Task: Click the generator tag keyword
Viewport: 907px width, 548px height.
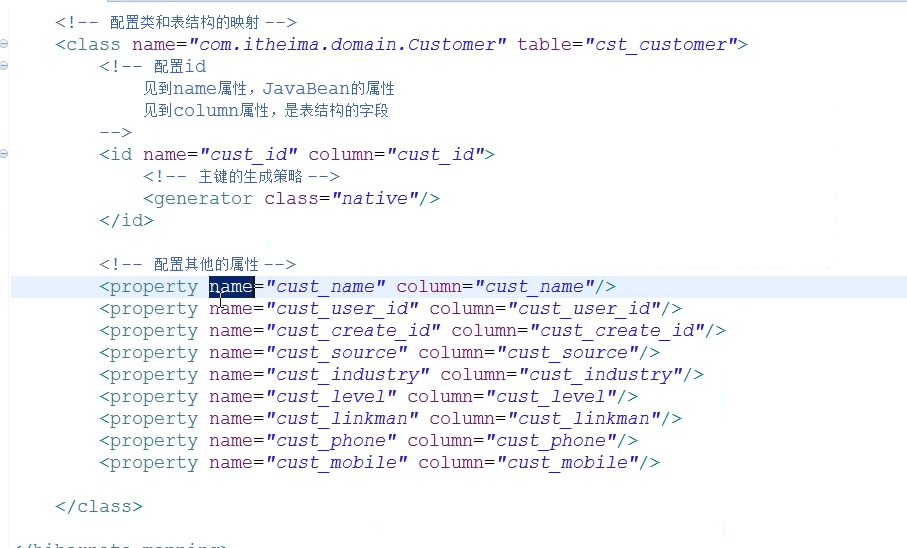Action: coord(203,198)
